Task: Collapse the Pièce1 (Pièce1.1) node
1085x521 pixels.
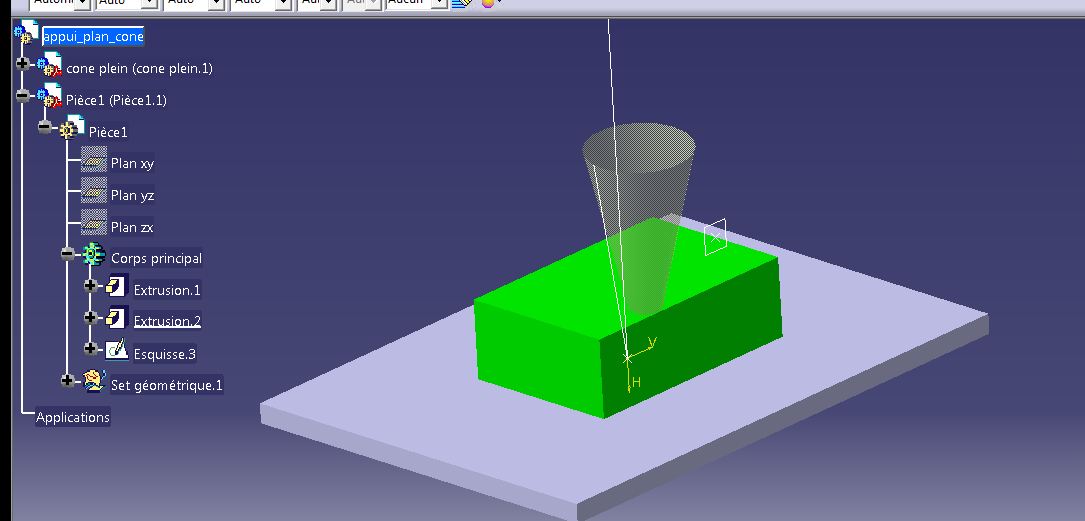Action: 22,96
